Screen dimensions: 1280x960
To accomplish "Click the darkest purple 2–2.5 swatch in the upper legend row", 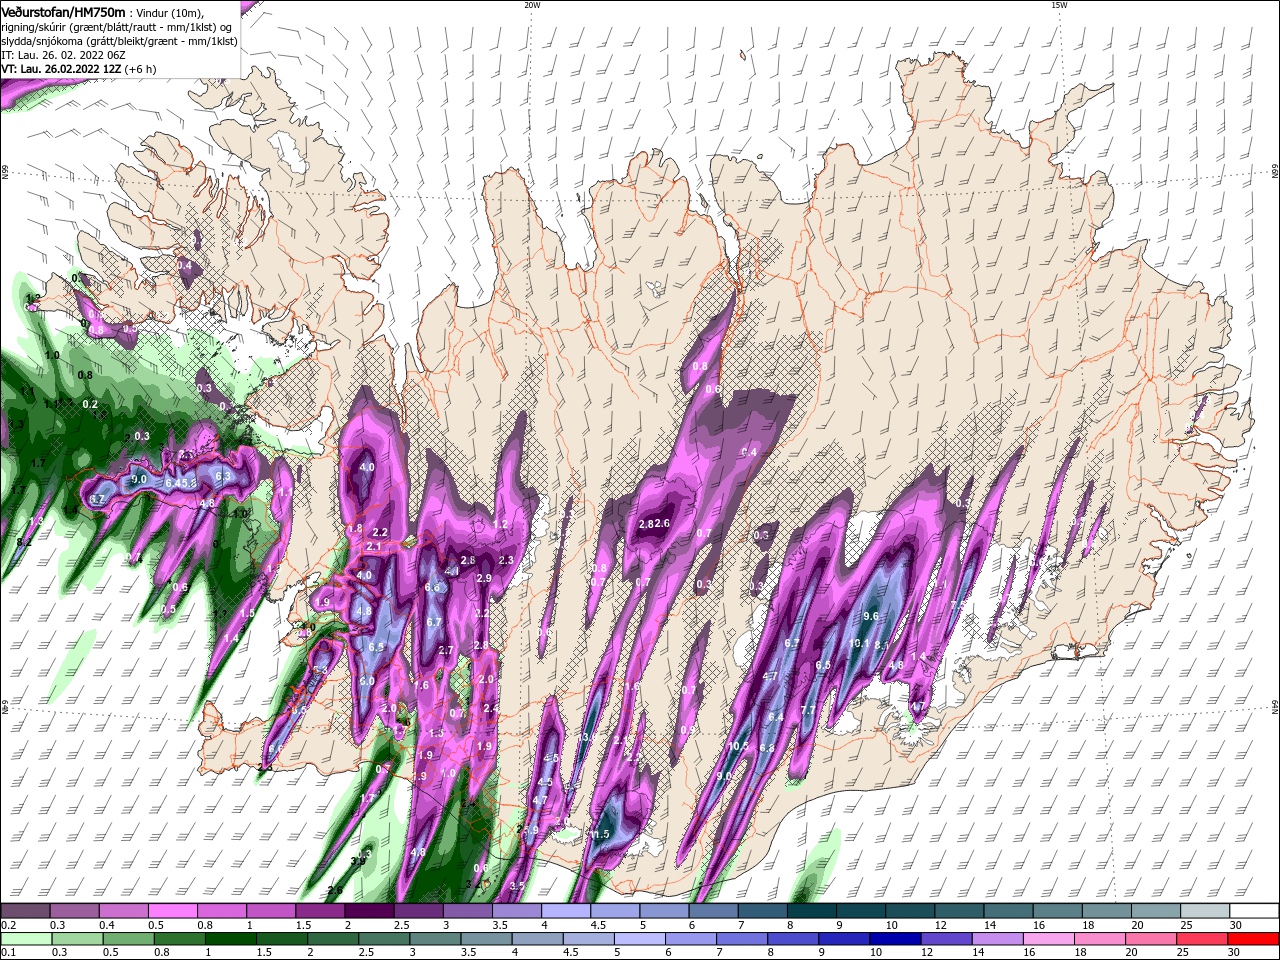I will click(x=369, y=912).
